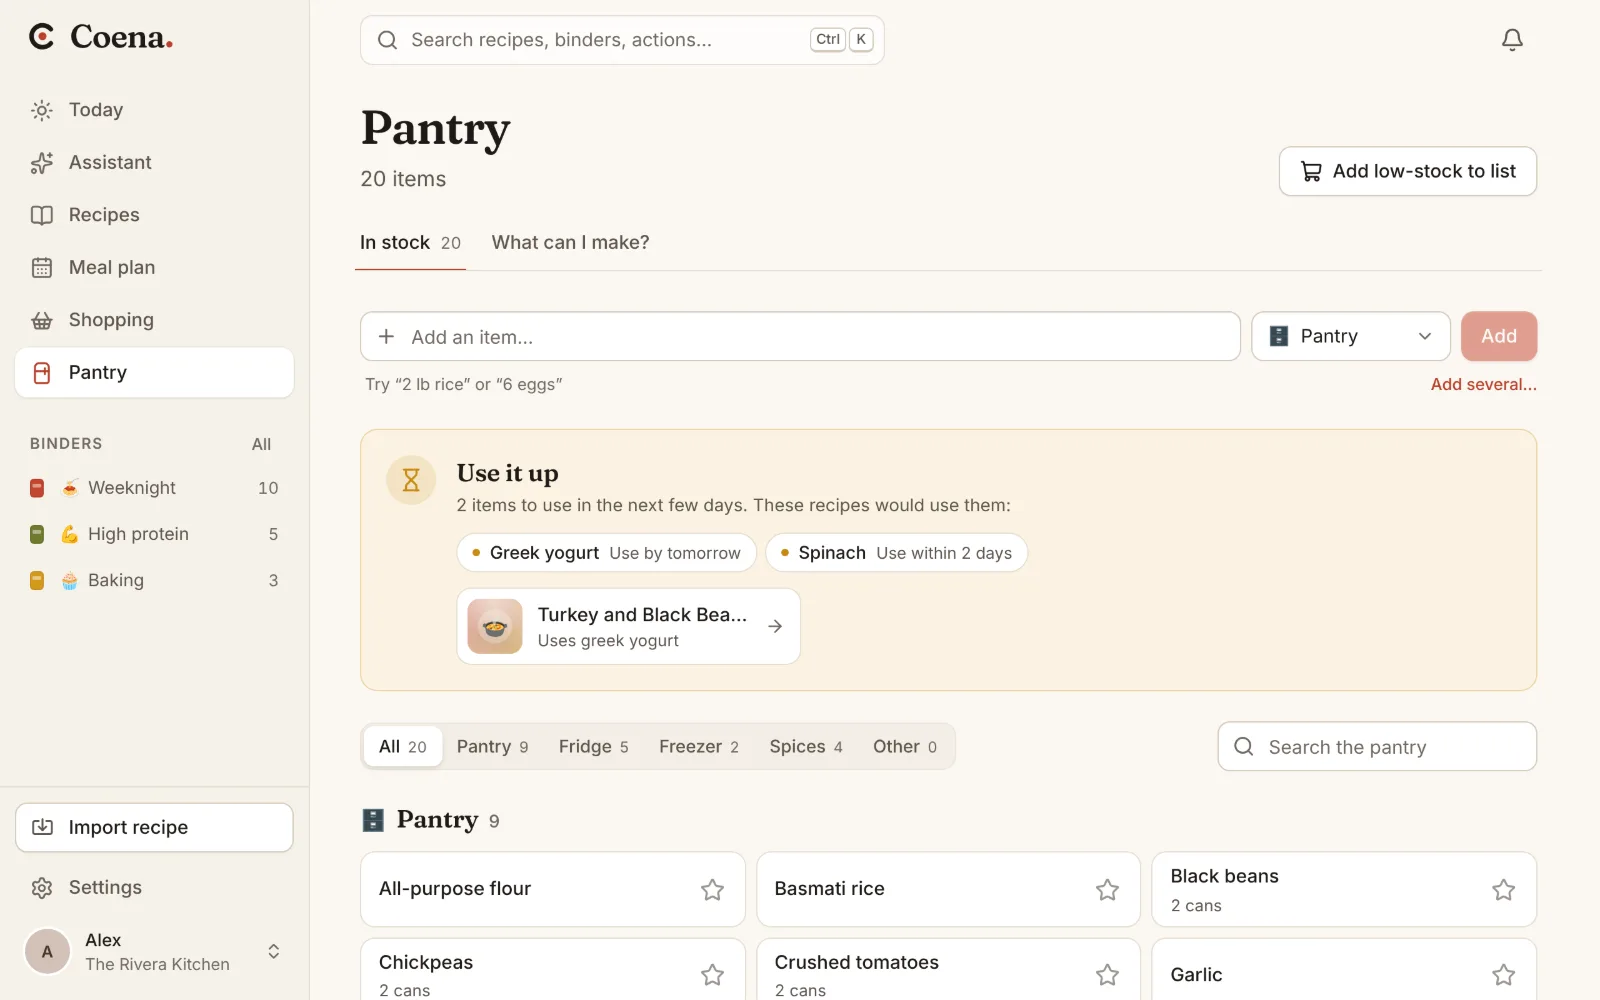Toggle the Garlic star
1600x1000 pixels.
pos(1503,974)
